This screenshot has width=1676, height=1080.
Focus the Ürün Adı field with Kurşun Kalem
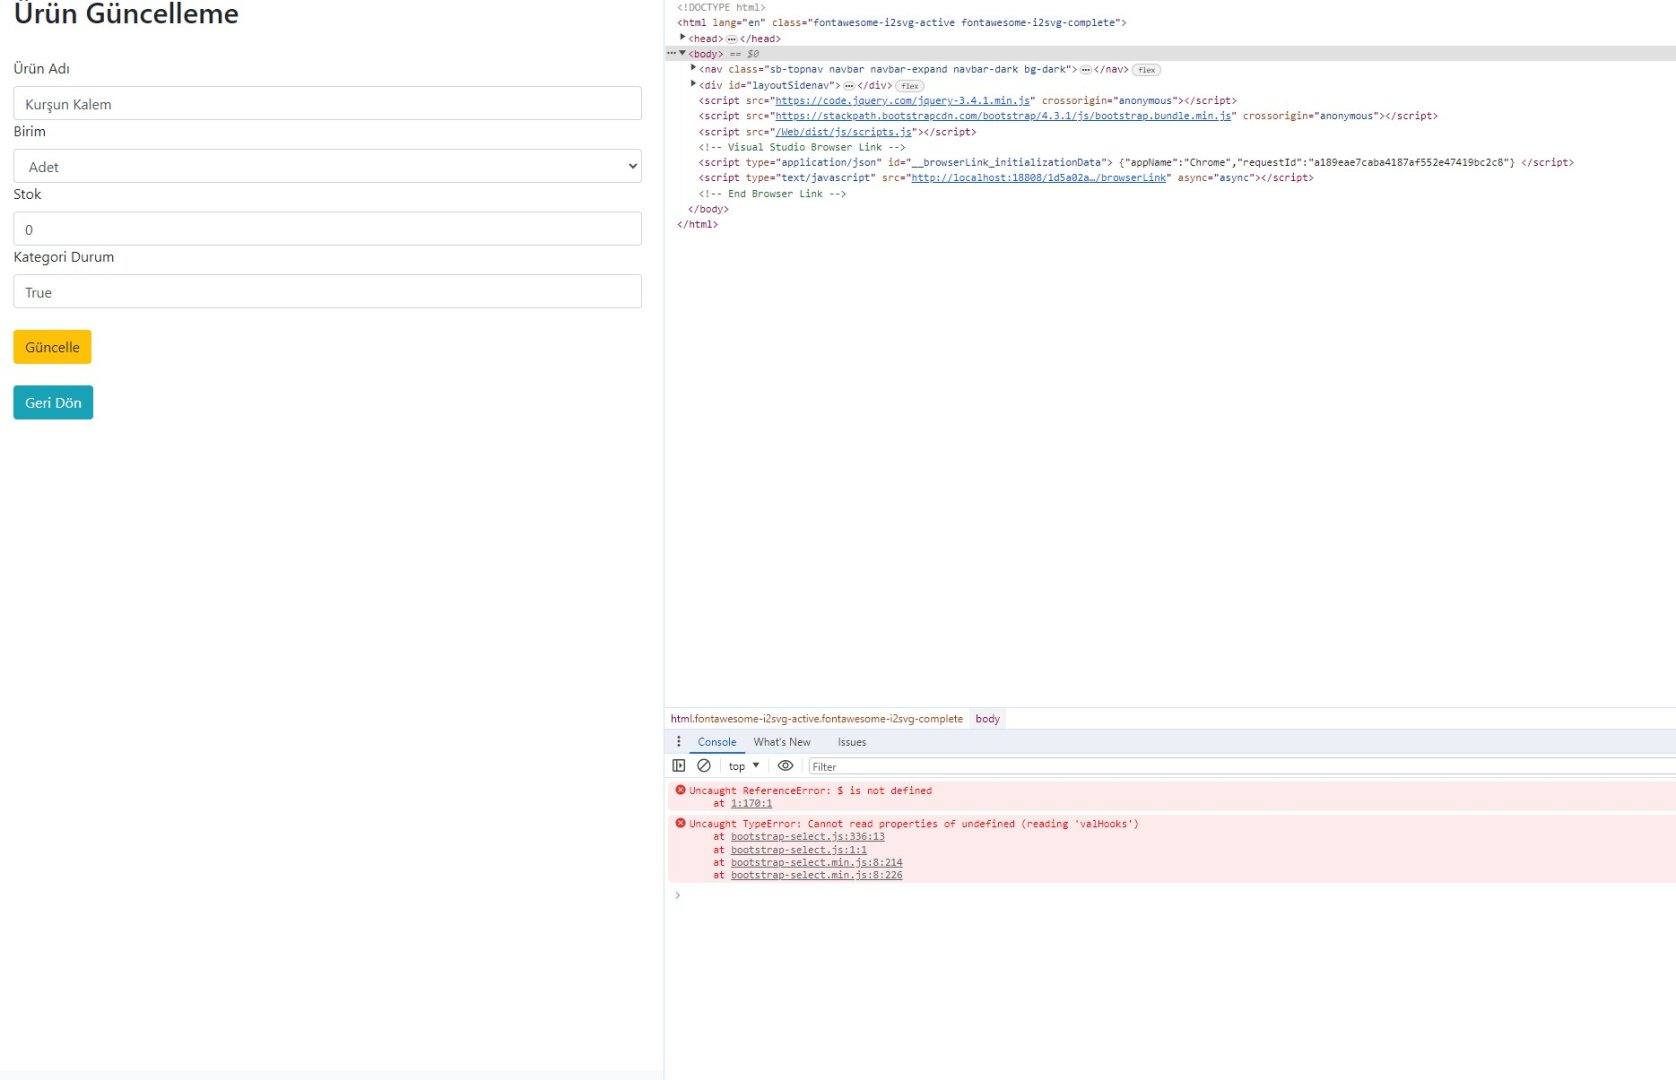(327, 103)
